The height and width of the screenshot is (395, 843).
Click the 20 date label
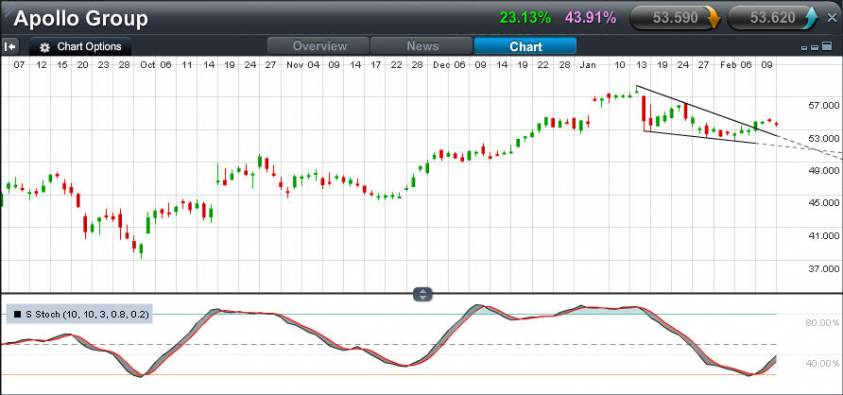click(x=82, y=64)
